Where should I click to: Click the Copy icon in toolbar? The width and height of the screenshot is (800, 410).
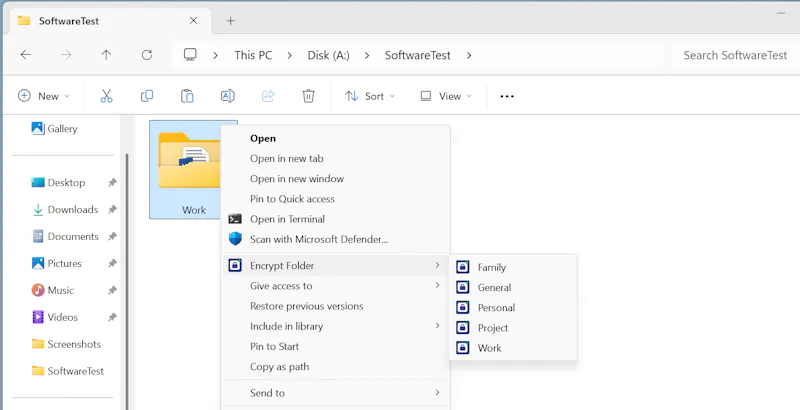pyautogui.click(x=147, y=96)
